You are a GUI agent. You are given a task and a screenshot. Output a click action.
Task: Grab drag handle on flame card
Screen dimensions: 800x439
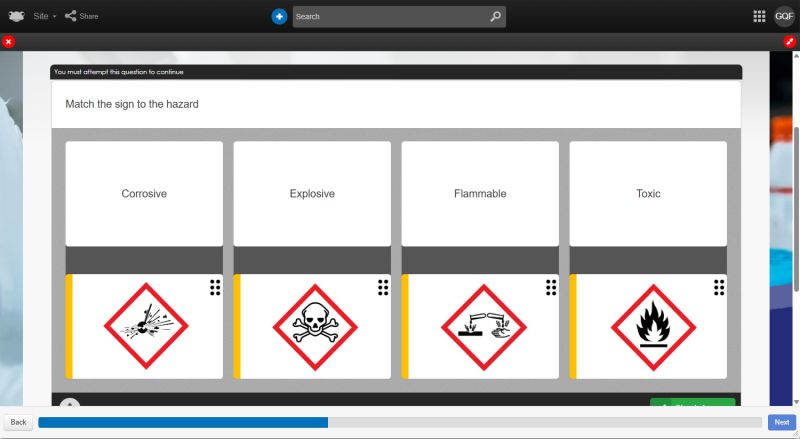[719, 288]
